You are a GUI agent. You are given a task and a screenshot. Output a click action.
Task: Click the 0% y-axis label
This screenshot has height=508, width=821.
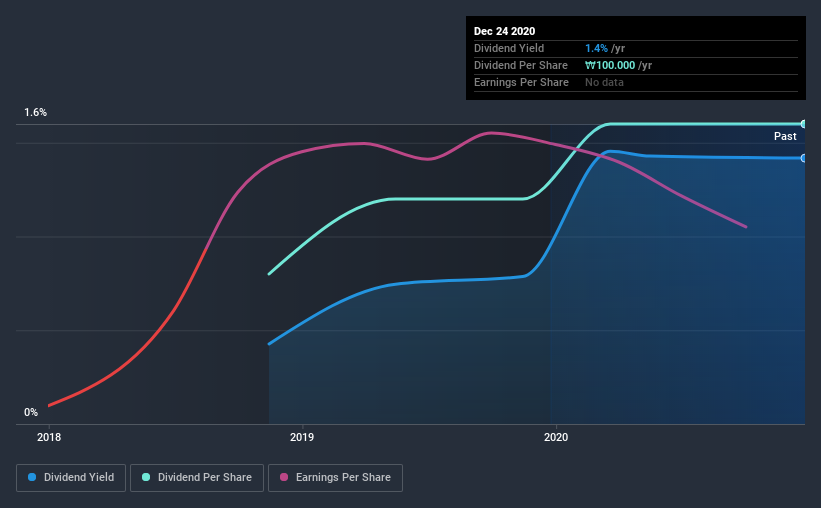tap(31, 413)
